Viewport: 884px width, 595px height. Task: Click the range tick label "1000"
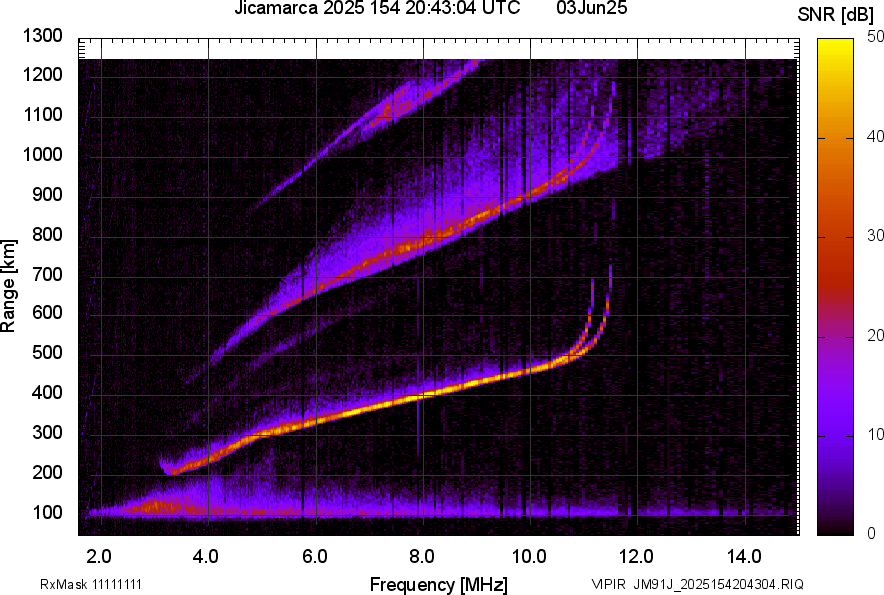click(x=42, y=154)
